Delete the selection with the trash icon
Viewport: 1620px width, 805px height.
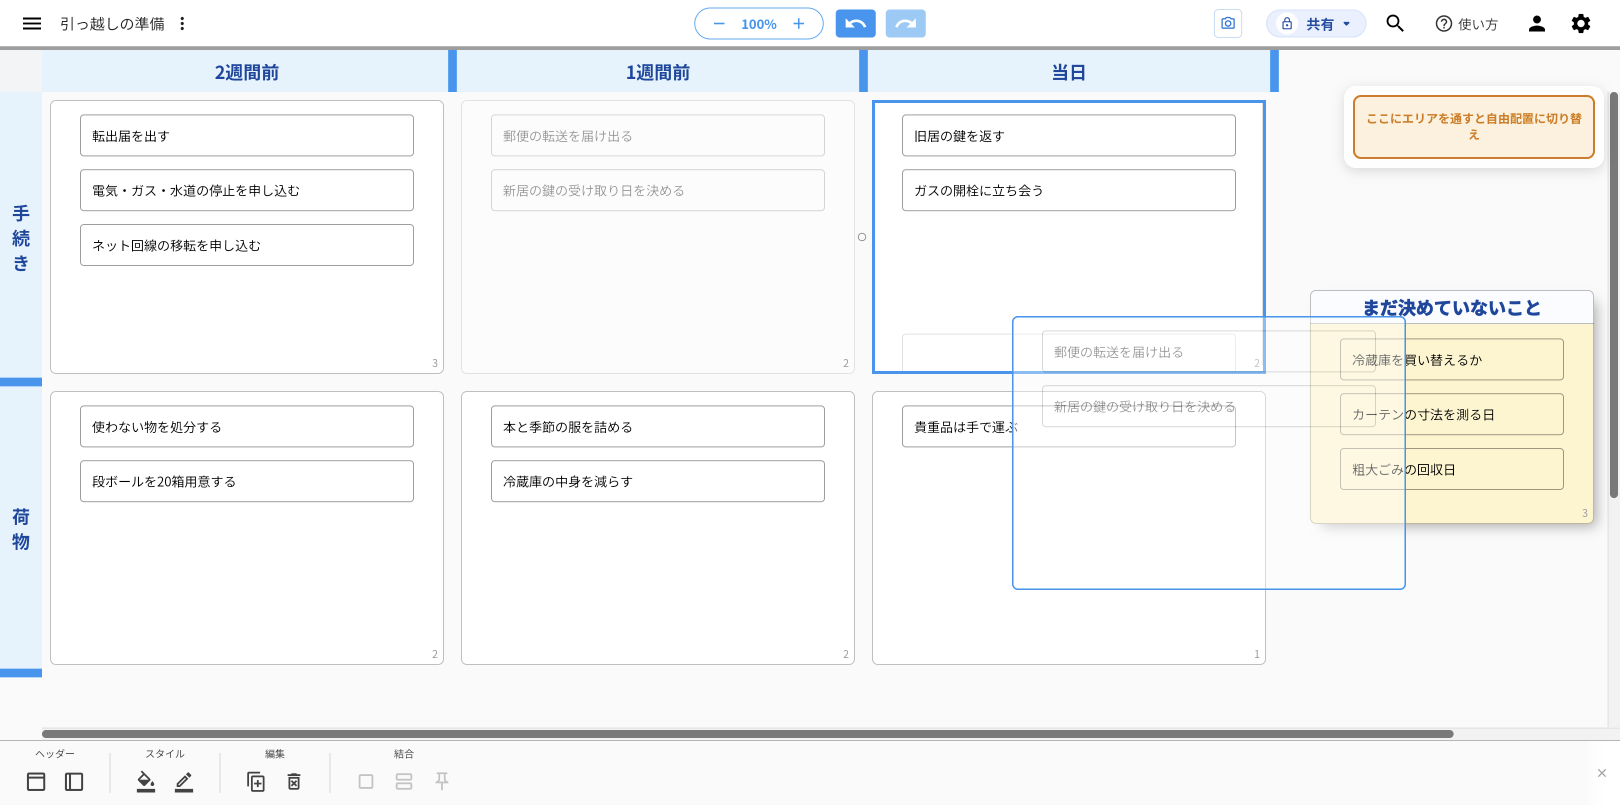pos(294,782)
